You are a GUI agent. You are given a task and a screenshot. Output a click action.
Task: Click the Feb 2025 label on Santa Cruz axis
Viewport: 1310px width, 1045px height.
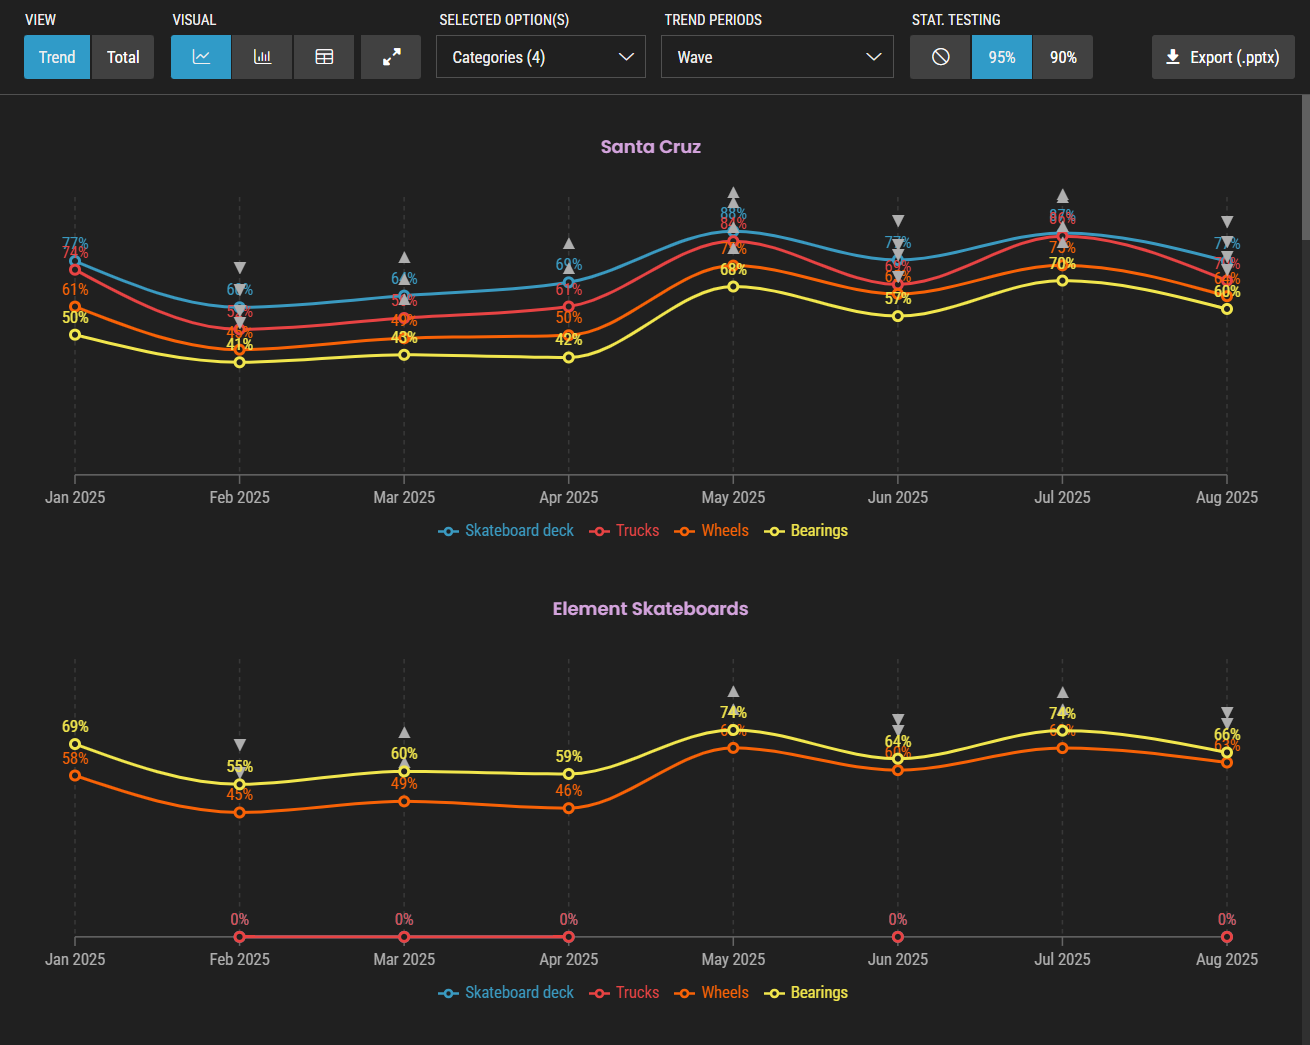click(x=239, y=498)
